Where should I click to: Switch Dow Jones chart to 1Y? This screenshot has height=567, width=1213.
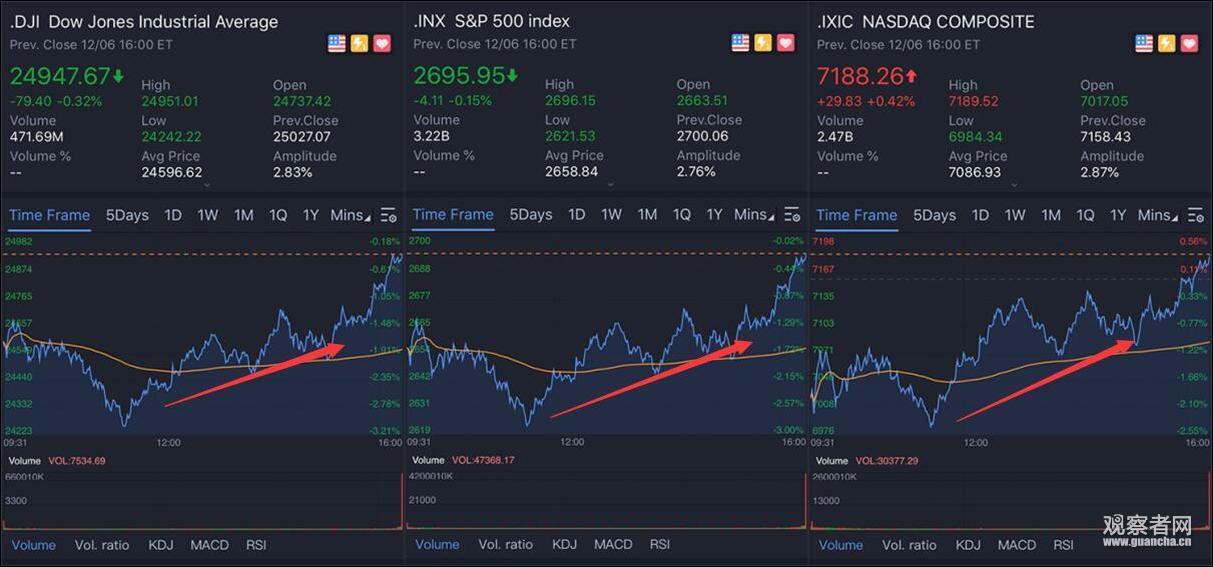click(x=311, y=215)
